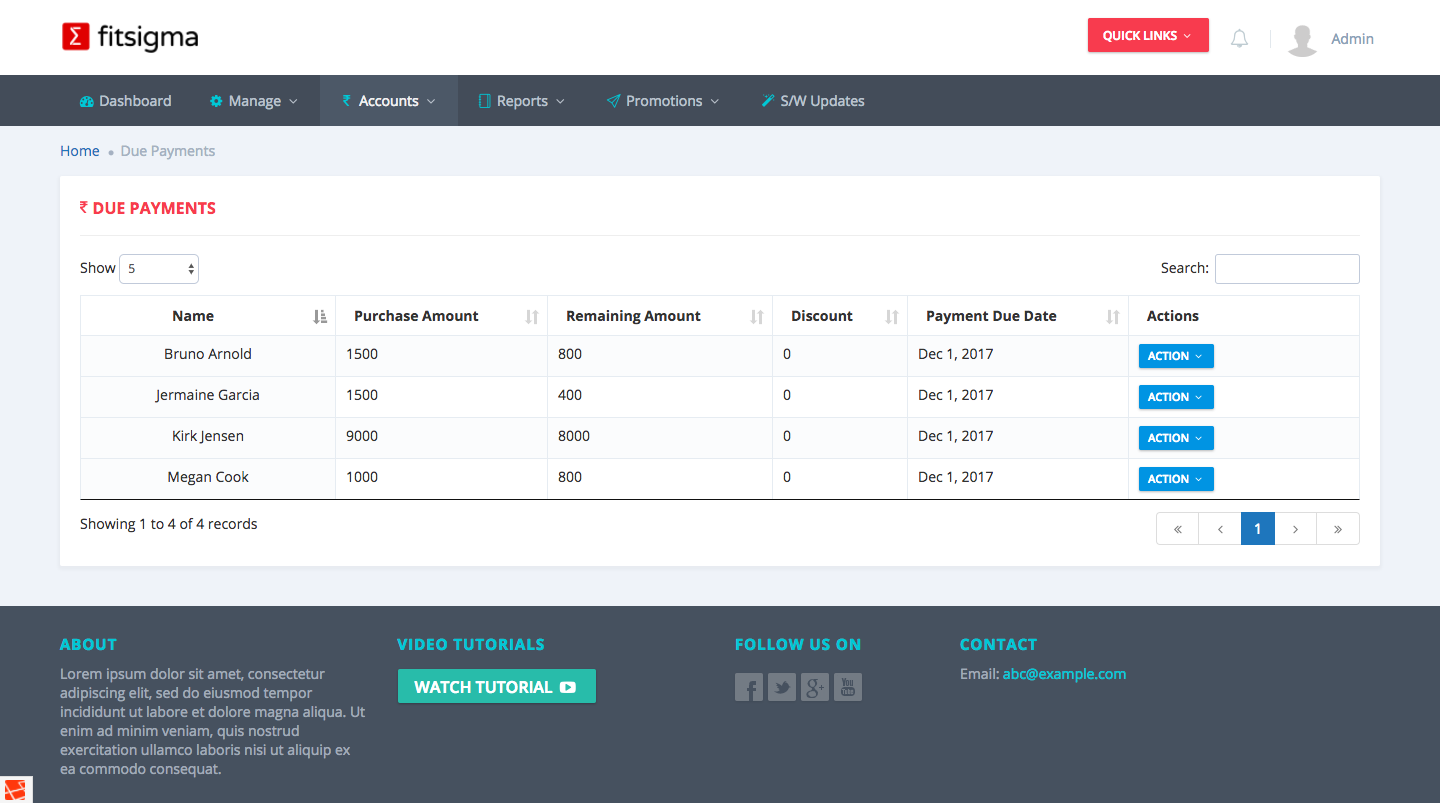
Task: Open the Google Plus social icon
Action: 815,687
